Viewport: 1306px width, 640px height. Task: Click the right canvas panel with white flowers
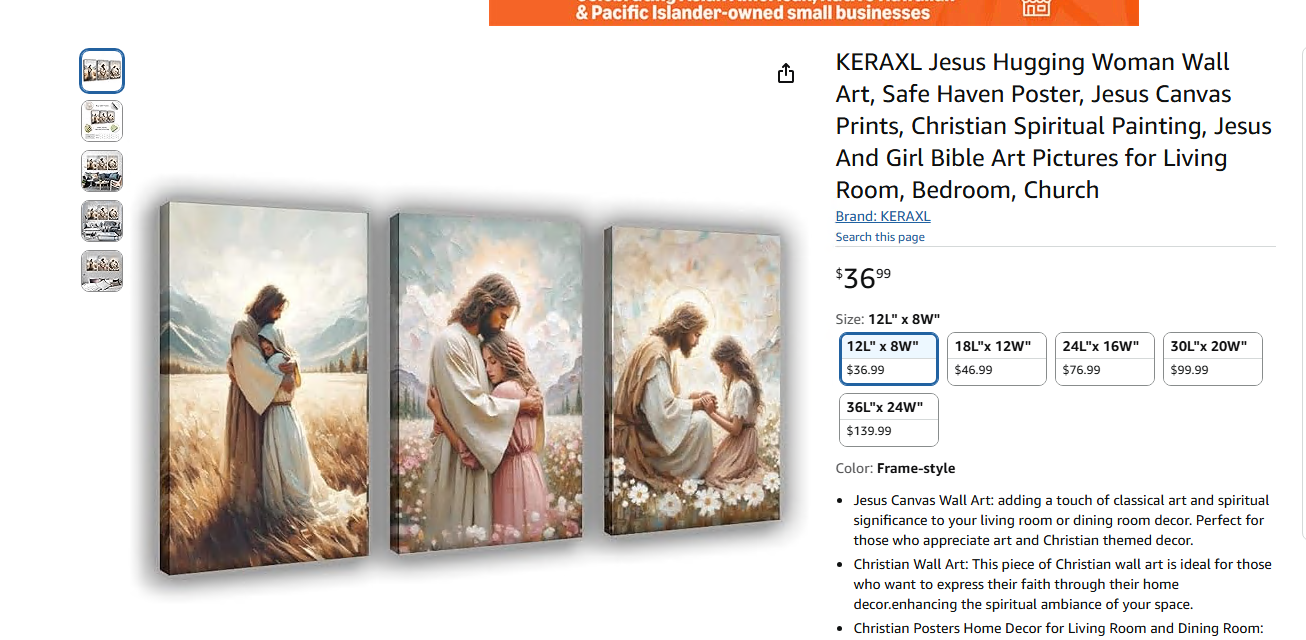692,380
